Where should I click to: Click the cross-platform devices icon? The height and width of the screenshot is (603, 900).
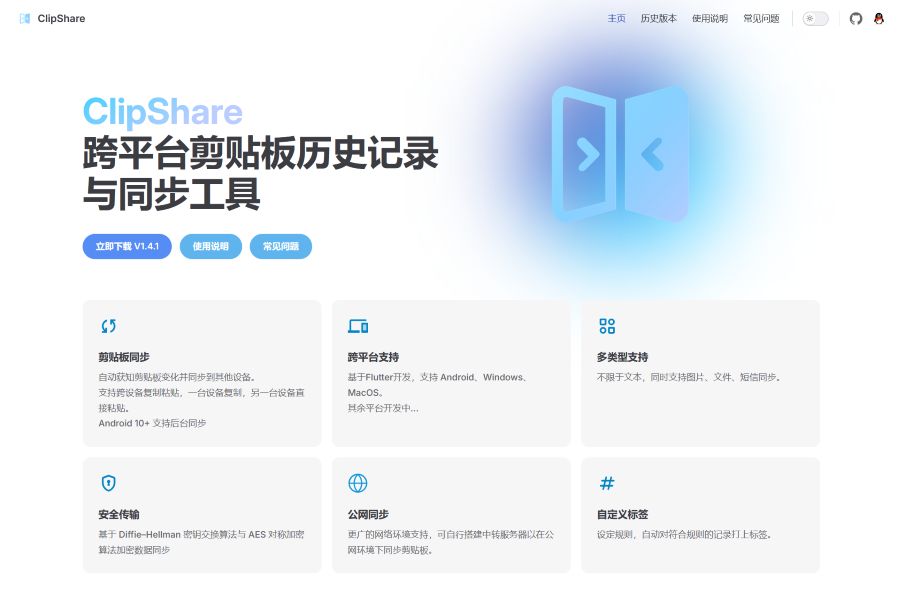click(358, 326)
